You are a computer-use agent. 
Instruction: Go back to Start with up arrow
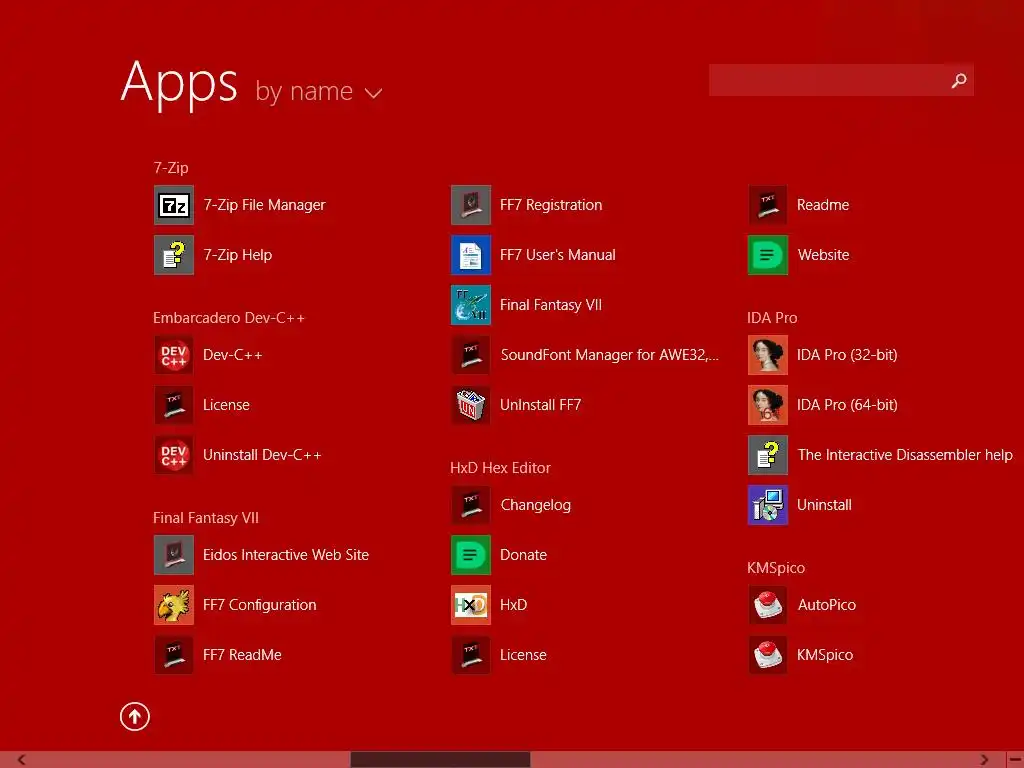[x=135, y=716]
